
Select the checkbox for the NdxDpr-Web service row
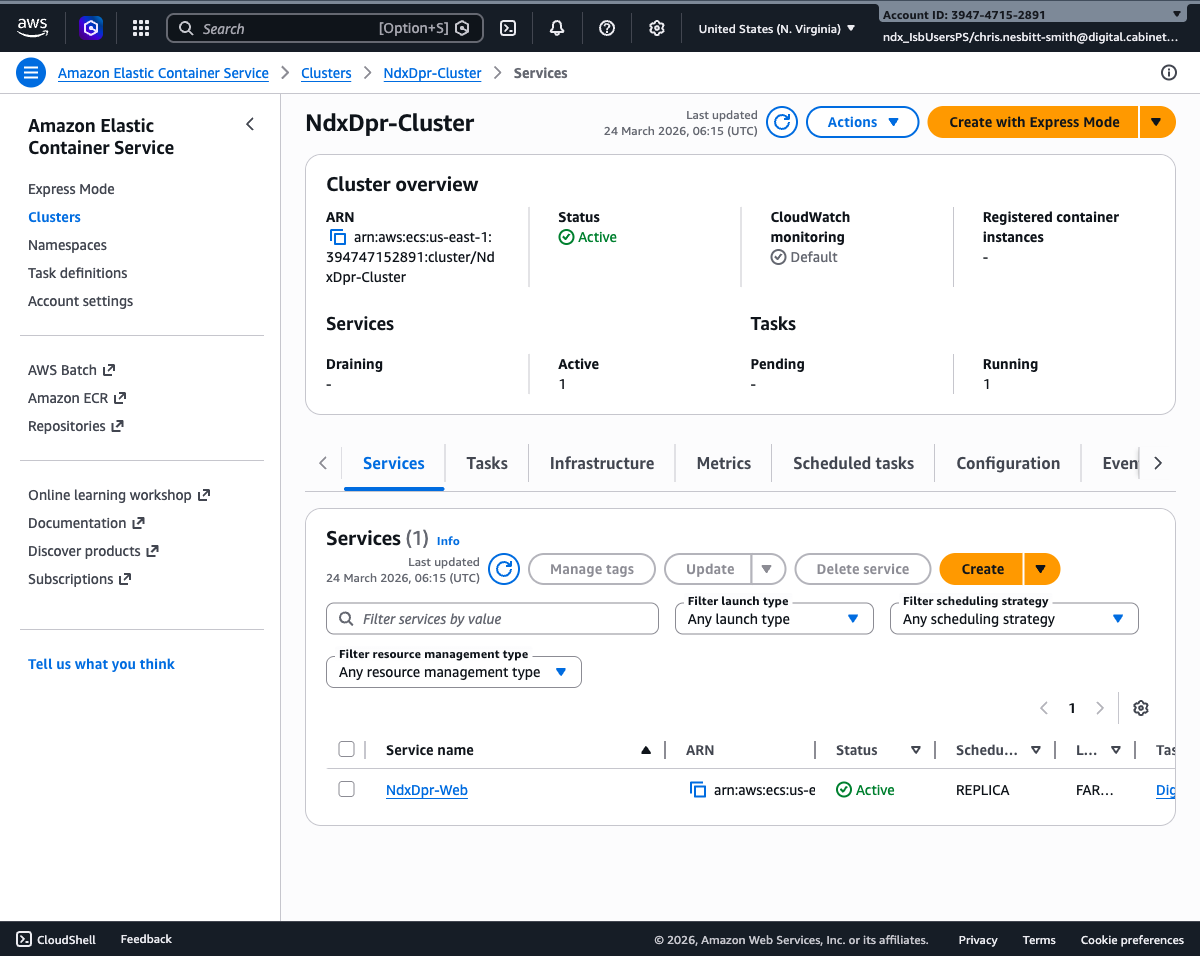click(346, 789)
